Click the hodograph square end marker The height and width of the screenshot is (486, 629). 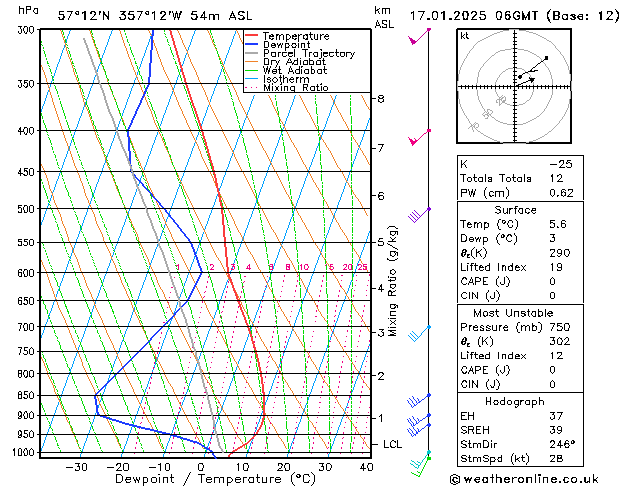pyautogui.click(x=546, y=58)
